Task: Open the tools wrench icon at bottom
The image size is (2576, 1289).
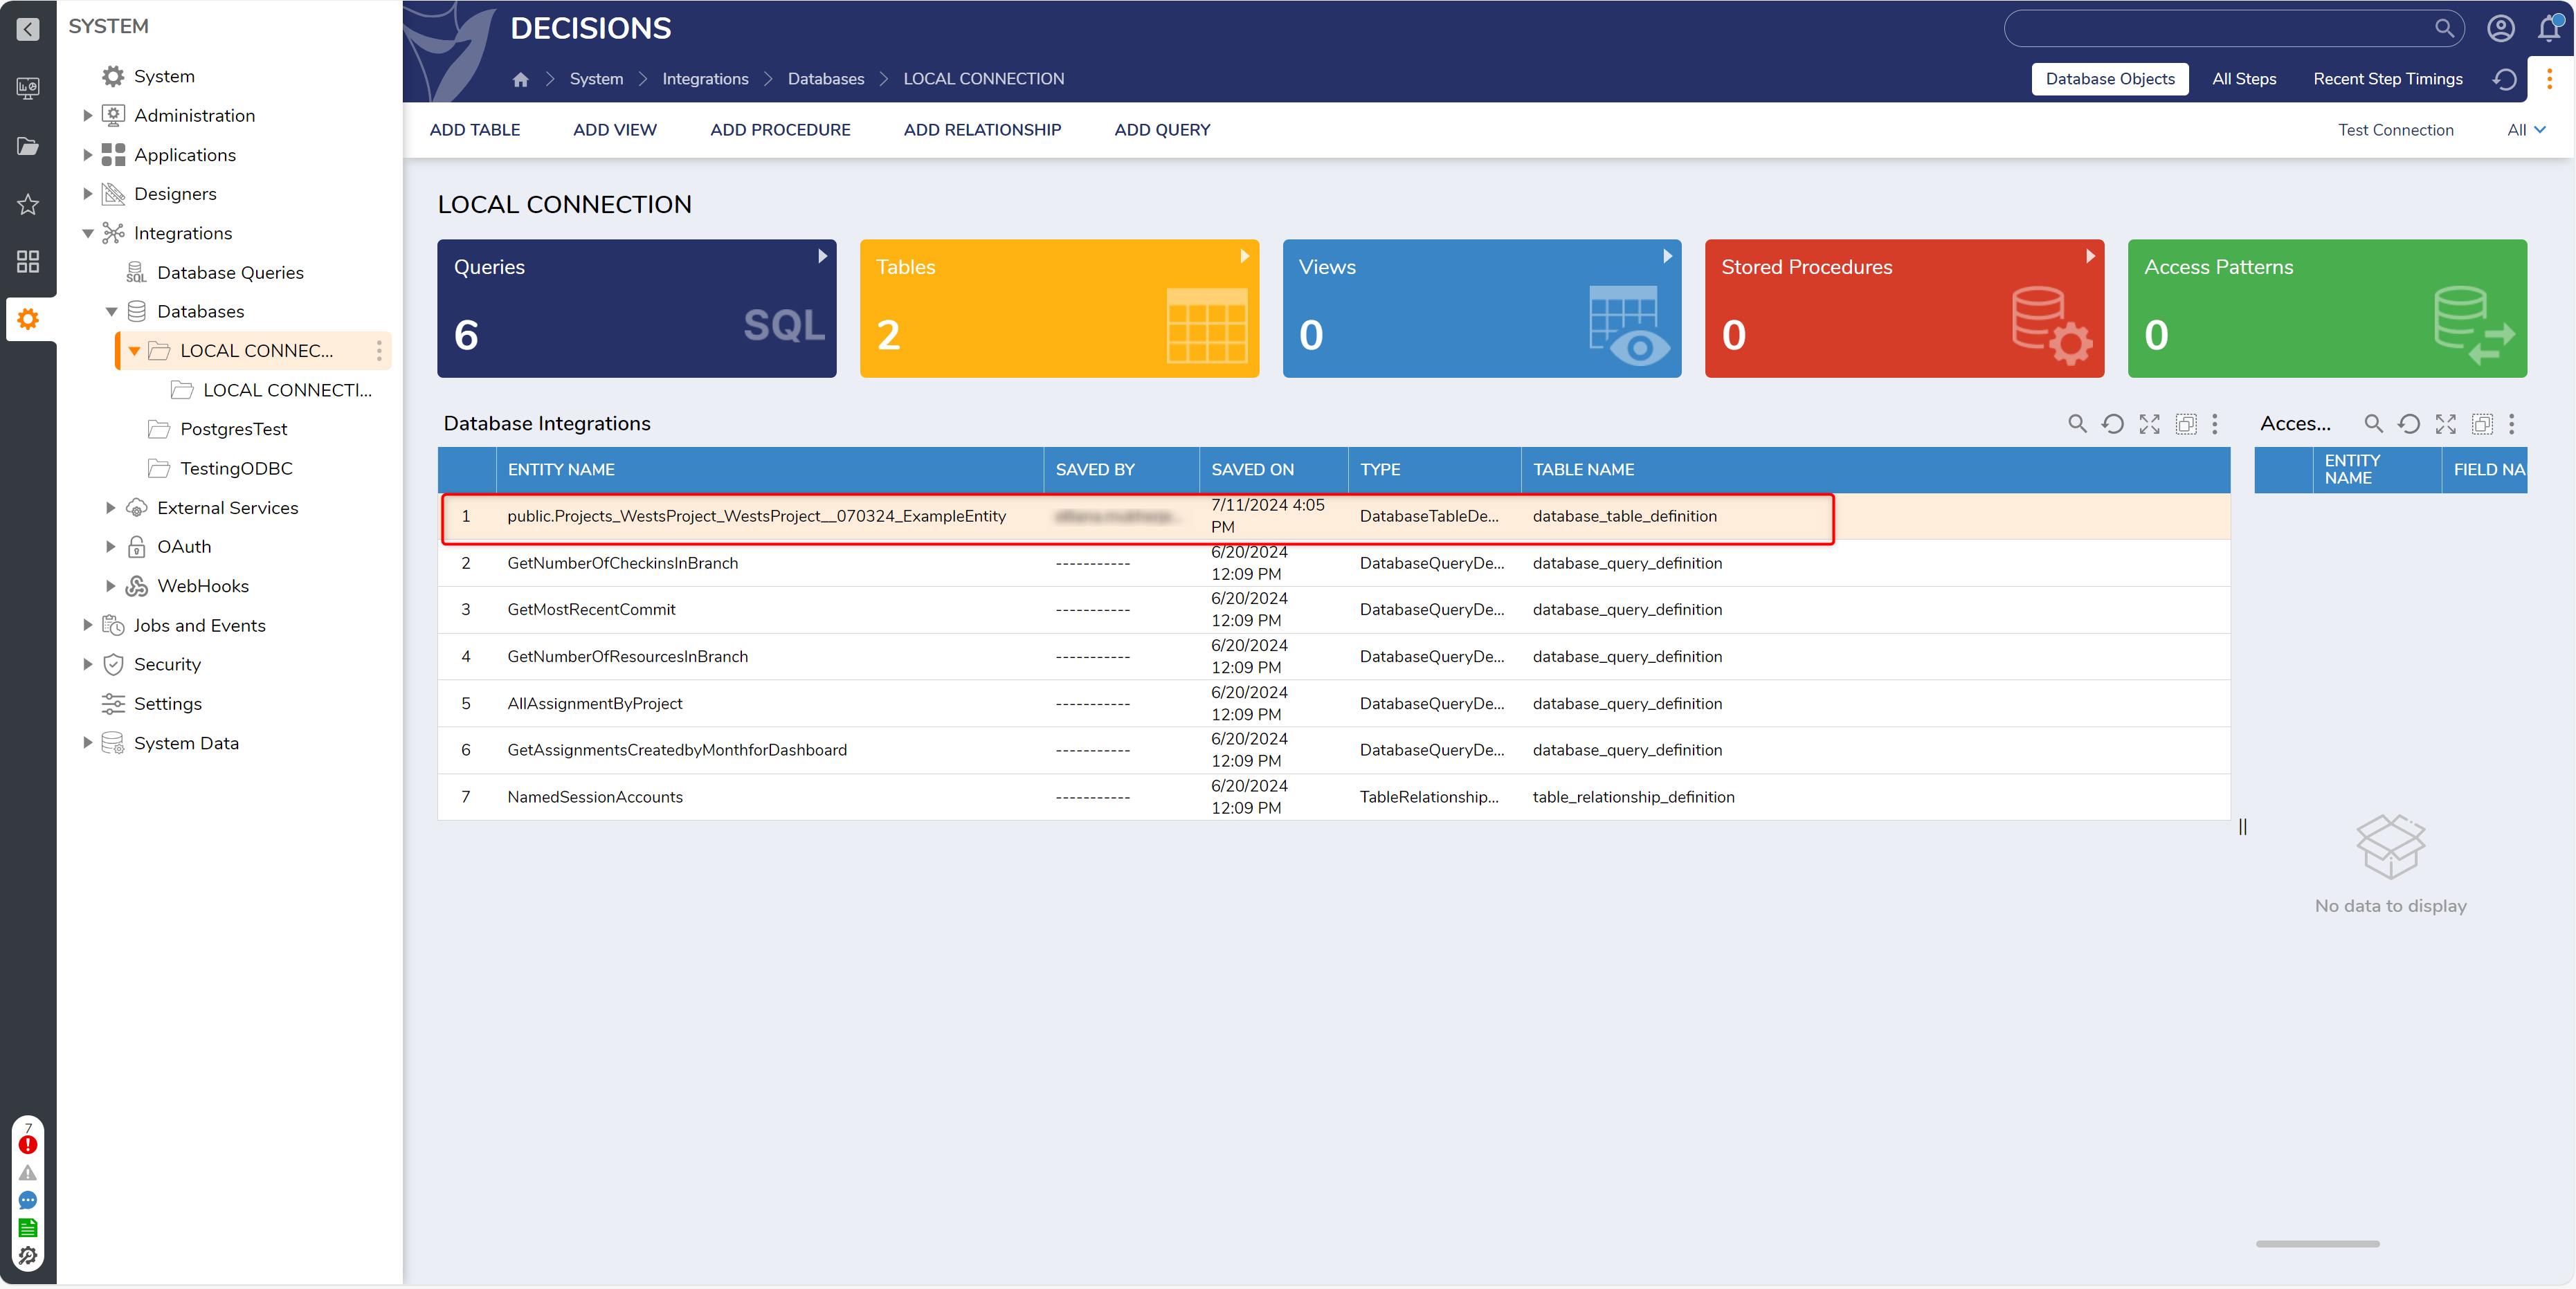Action: point(28,1256)
